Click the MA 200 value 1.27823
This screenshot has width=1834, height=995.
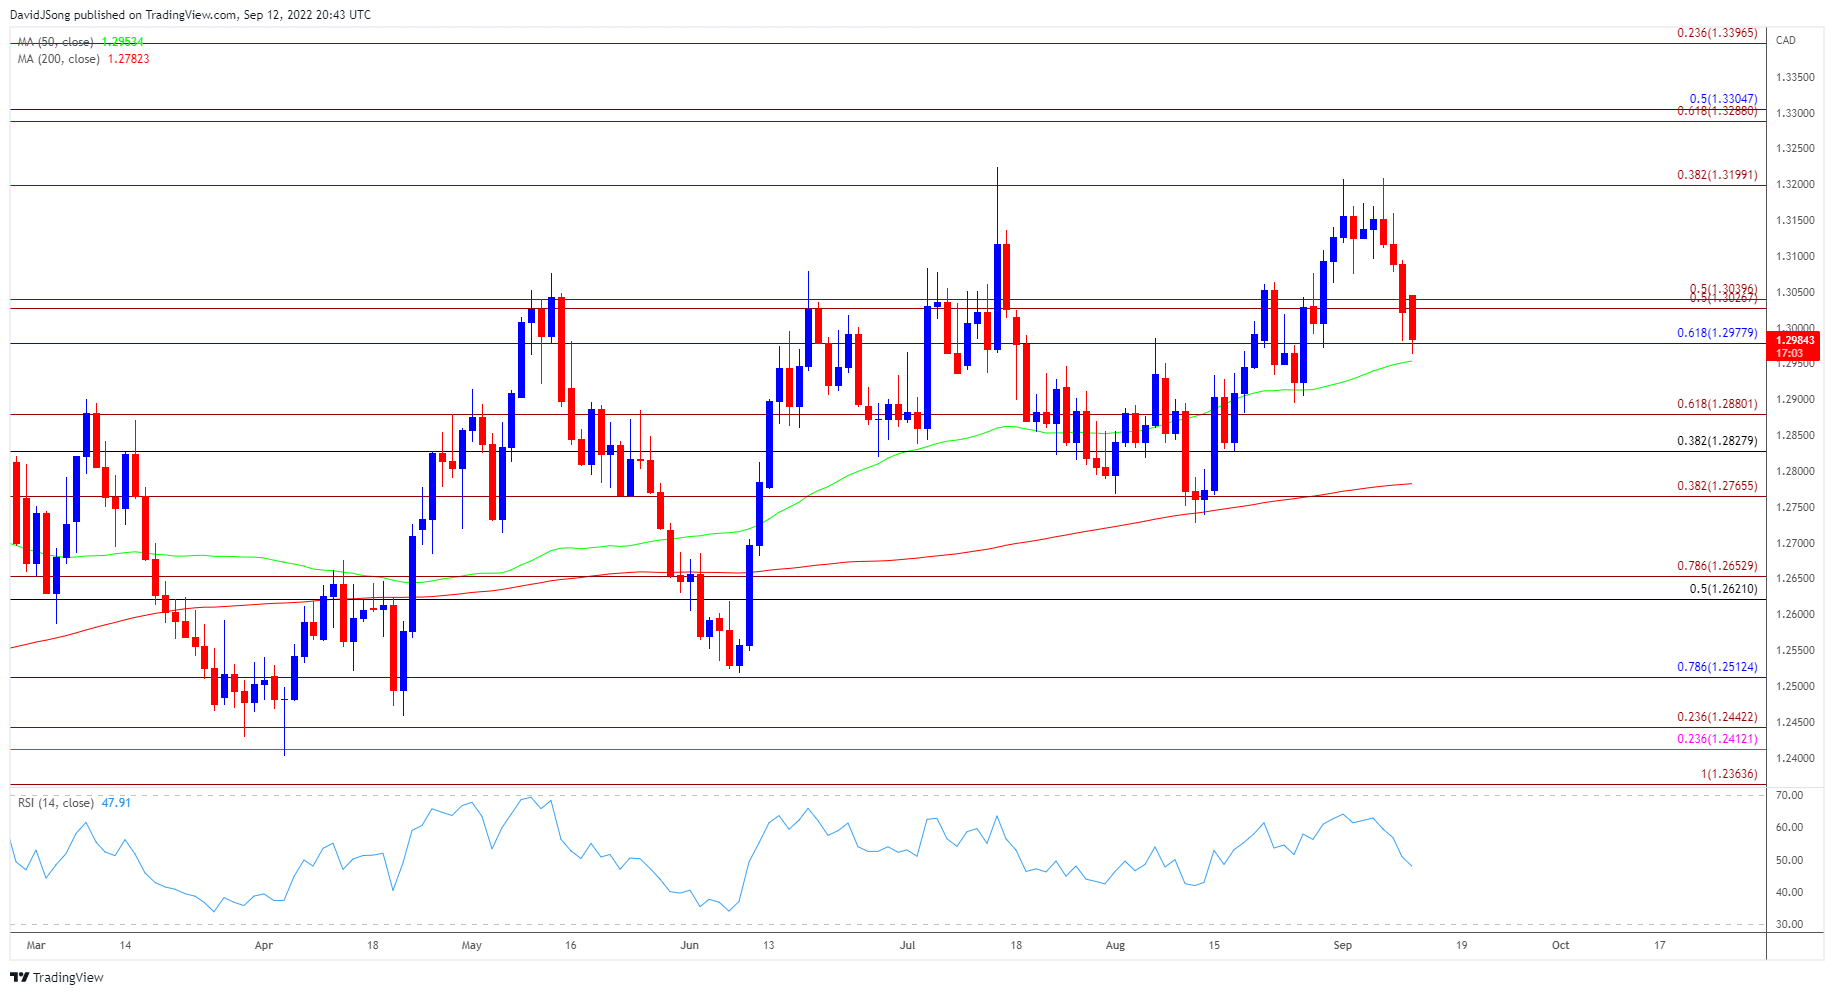[x=128, y=59]
